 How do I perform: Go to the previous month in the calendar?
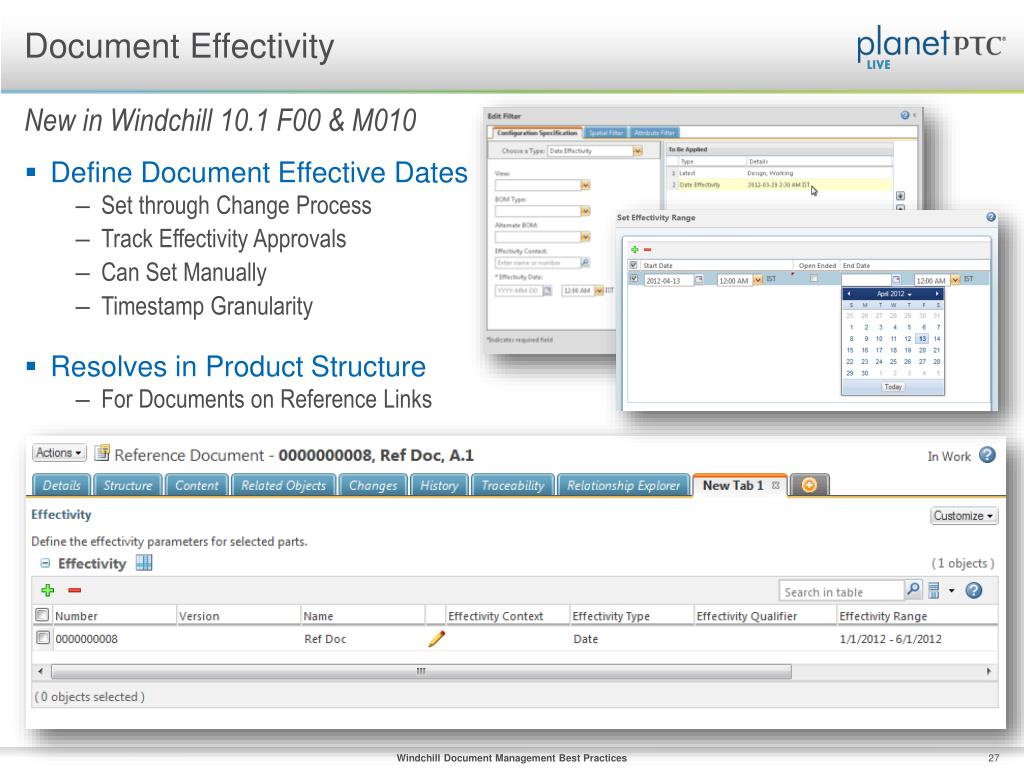tap(848, 294)
